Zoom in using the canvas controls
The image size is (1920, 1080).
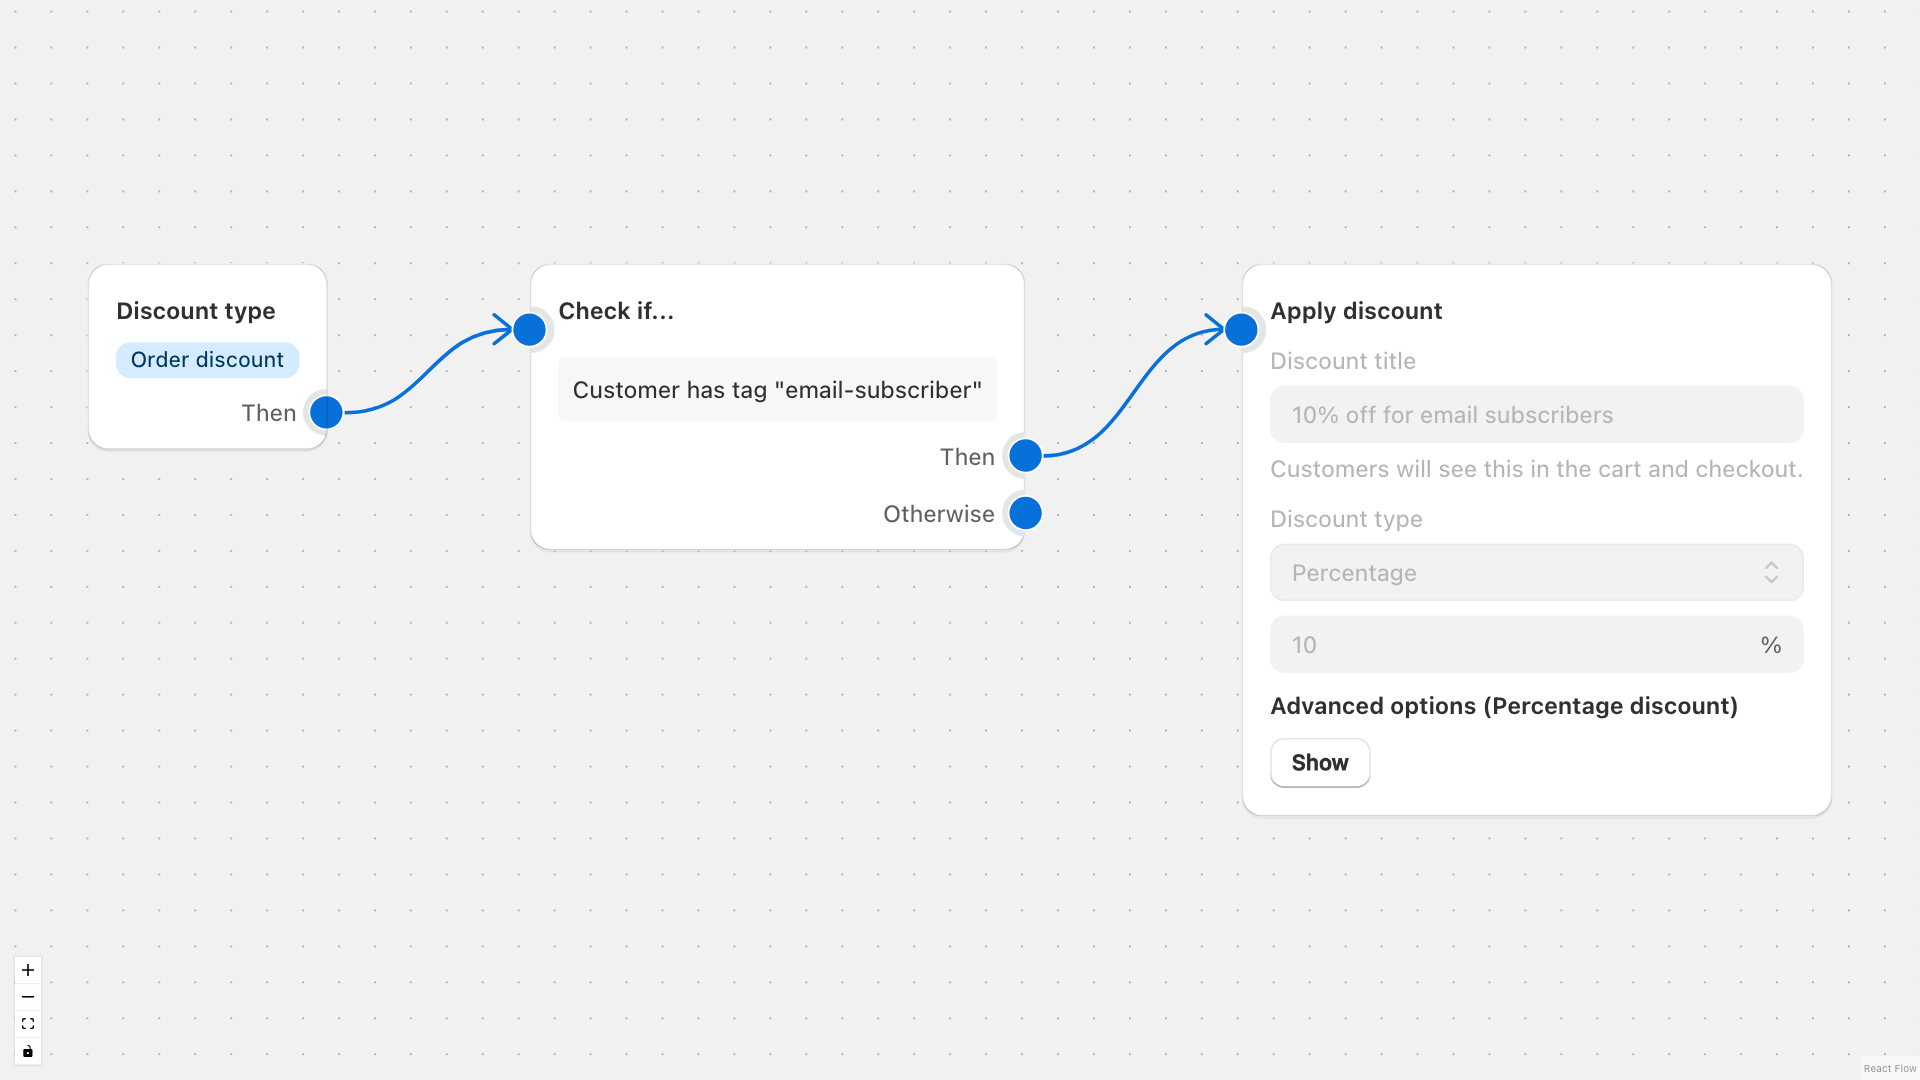(27, 969)
